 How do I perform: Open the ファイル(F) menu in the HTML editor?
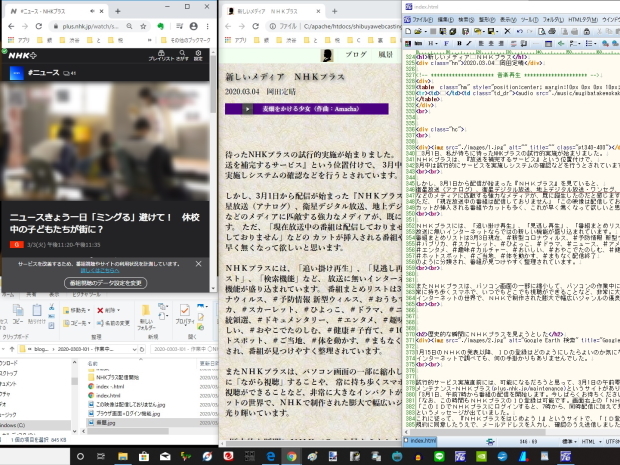click(x=422, y=19)
